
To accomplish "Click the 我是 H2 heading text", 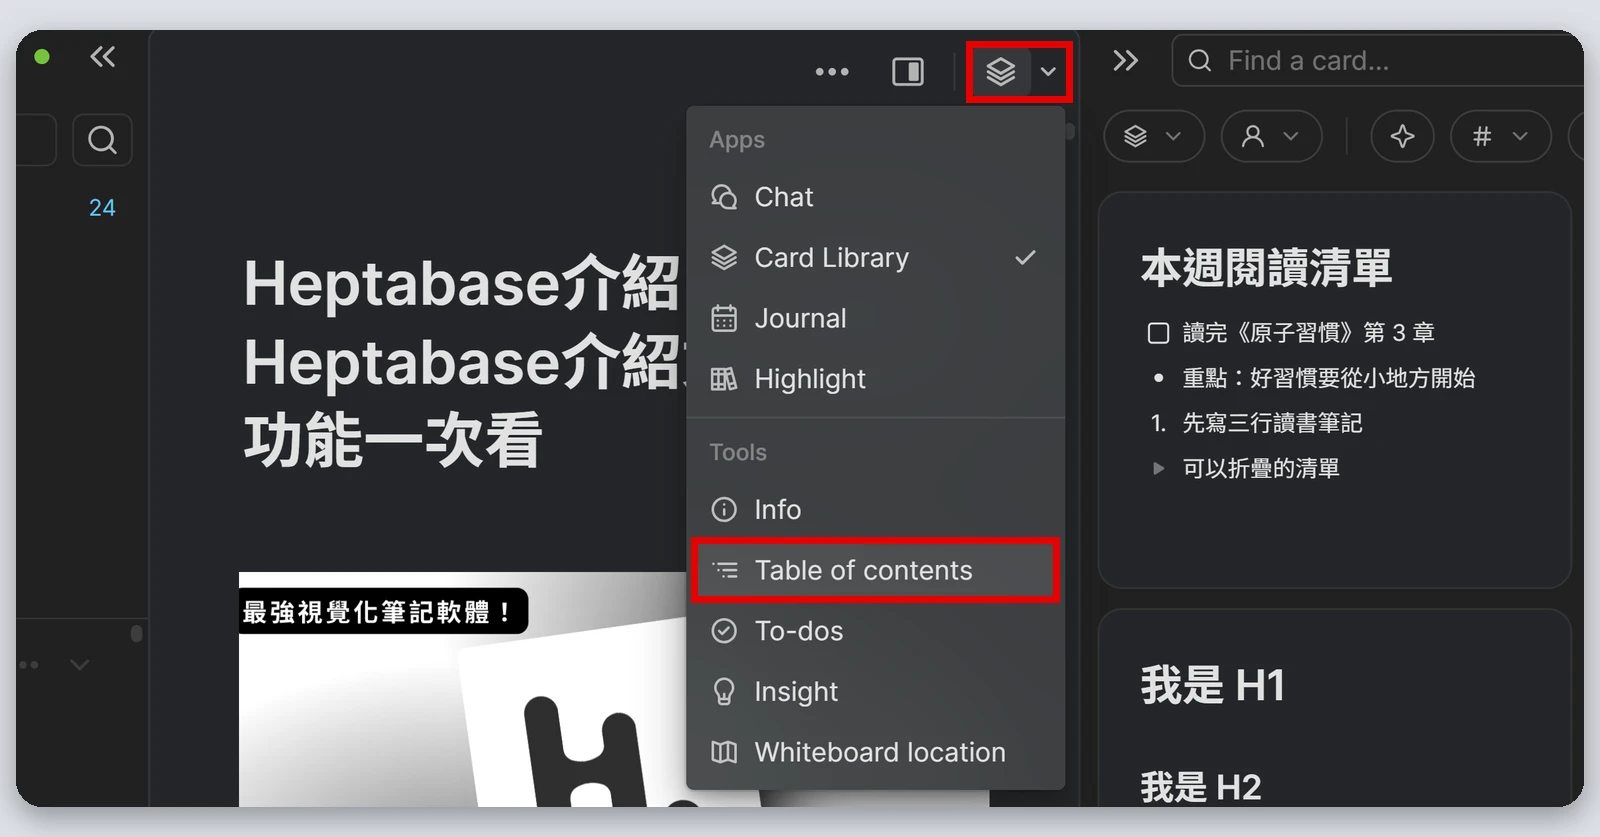I will tap(1201, 787).
